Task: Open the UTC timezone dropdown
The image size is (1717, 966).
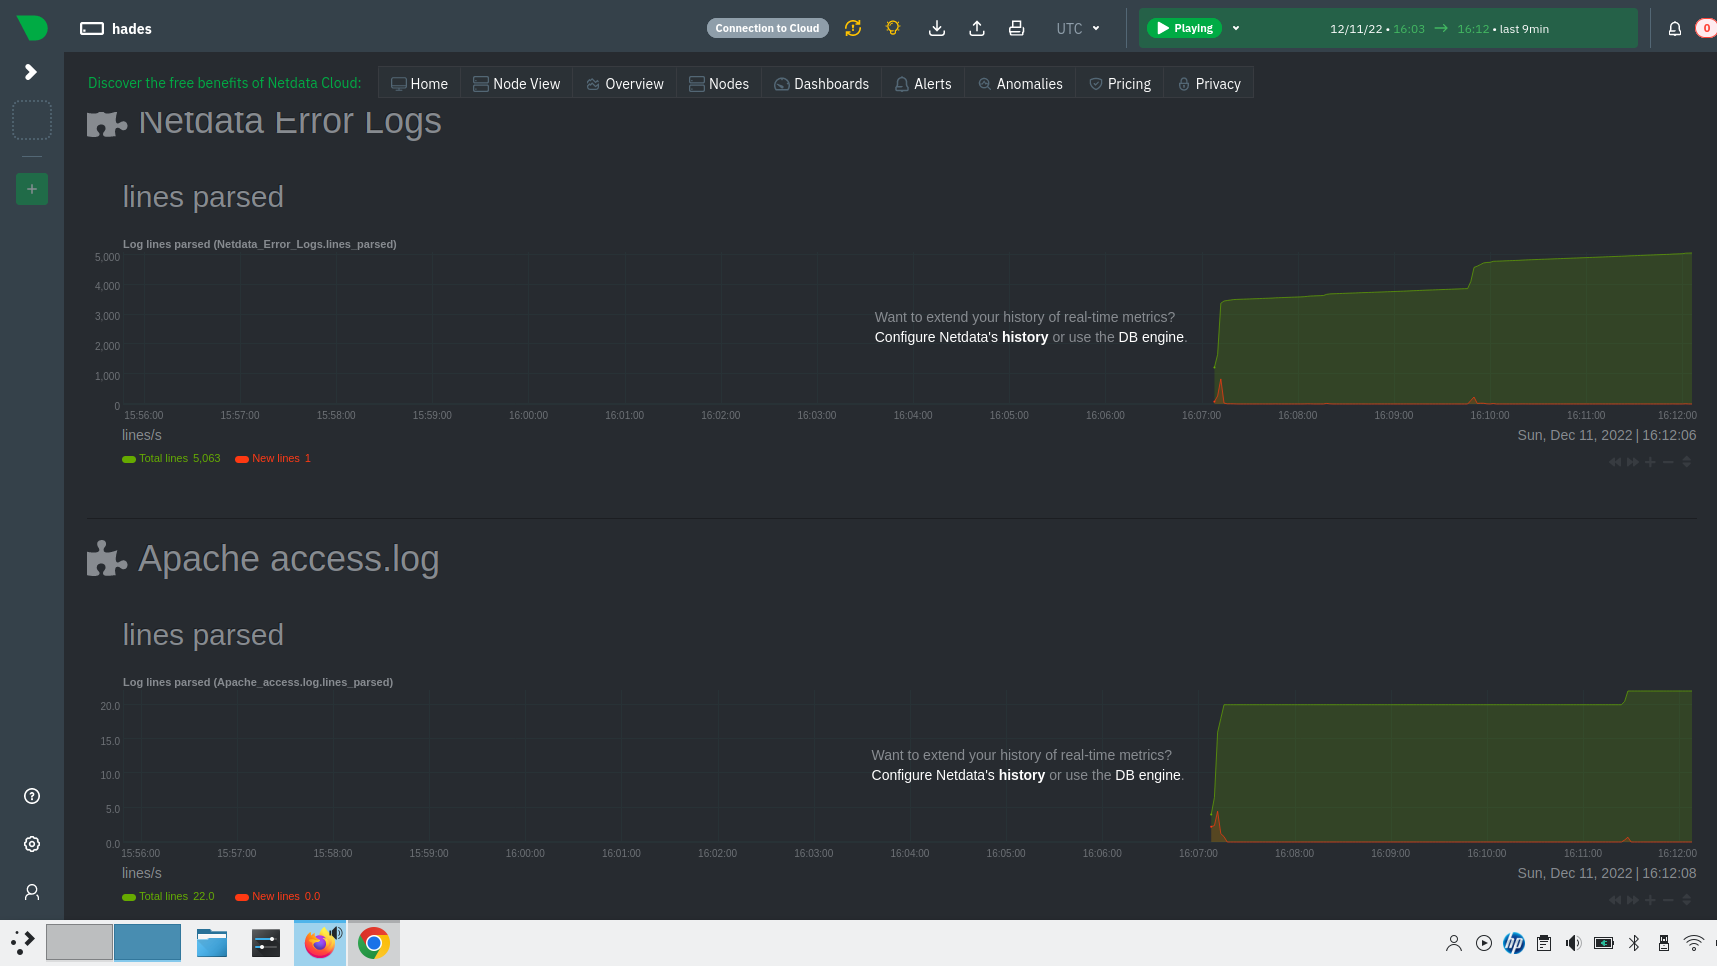Action: click(1078, 29)
